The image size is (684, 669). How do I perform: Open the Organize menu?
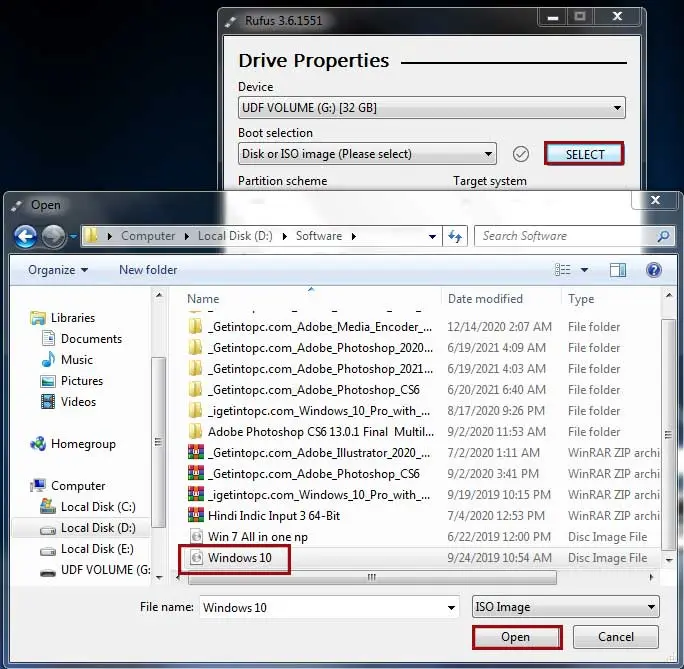[58, 270]
